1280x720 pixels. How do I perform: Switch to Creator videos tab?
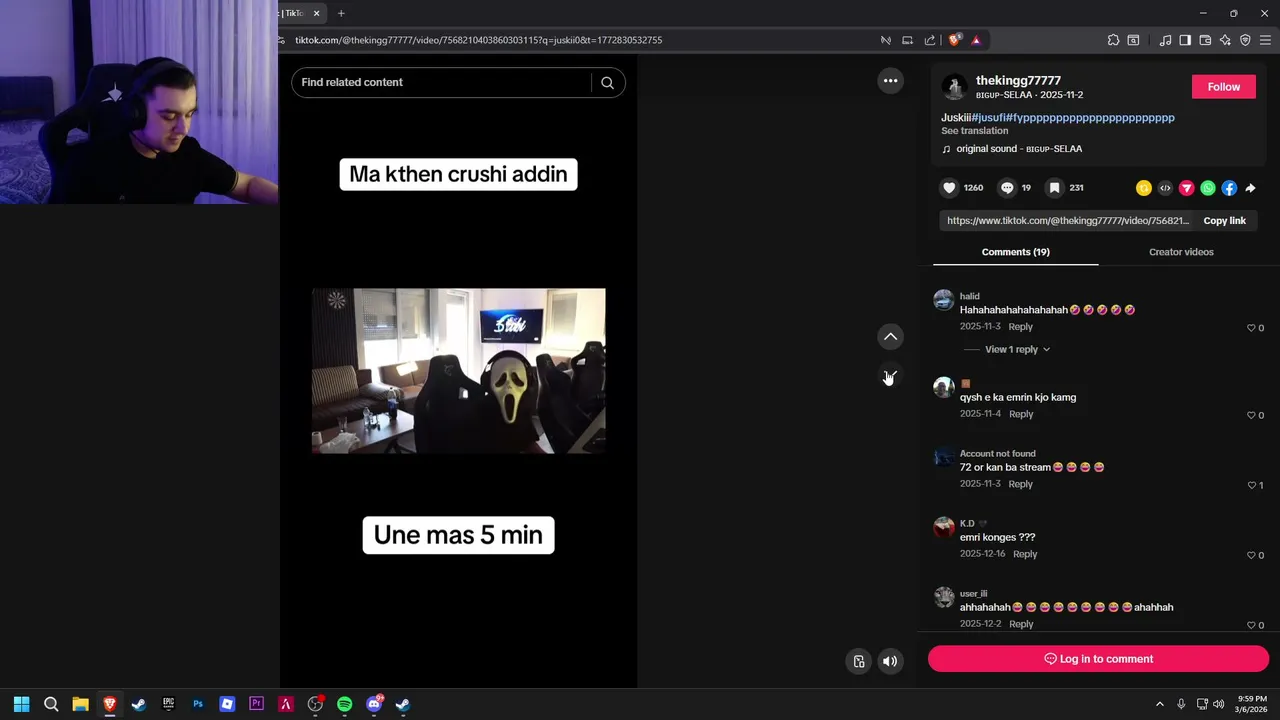tap(1181, 252)
